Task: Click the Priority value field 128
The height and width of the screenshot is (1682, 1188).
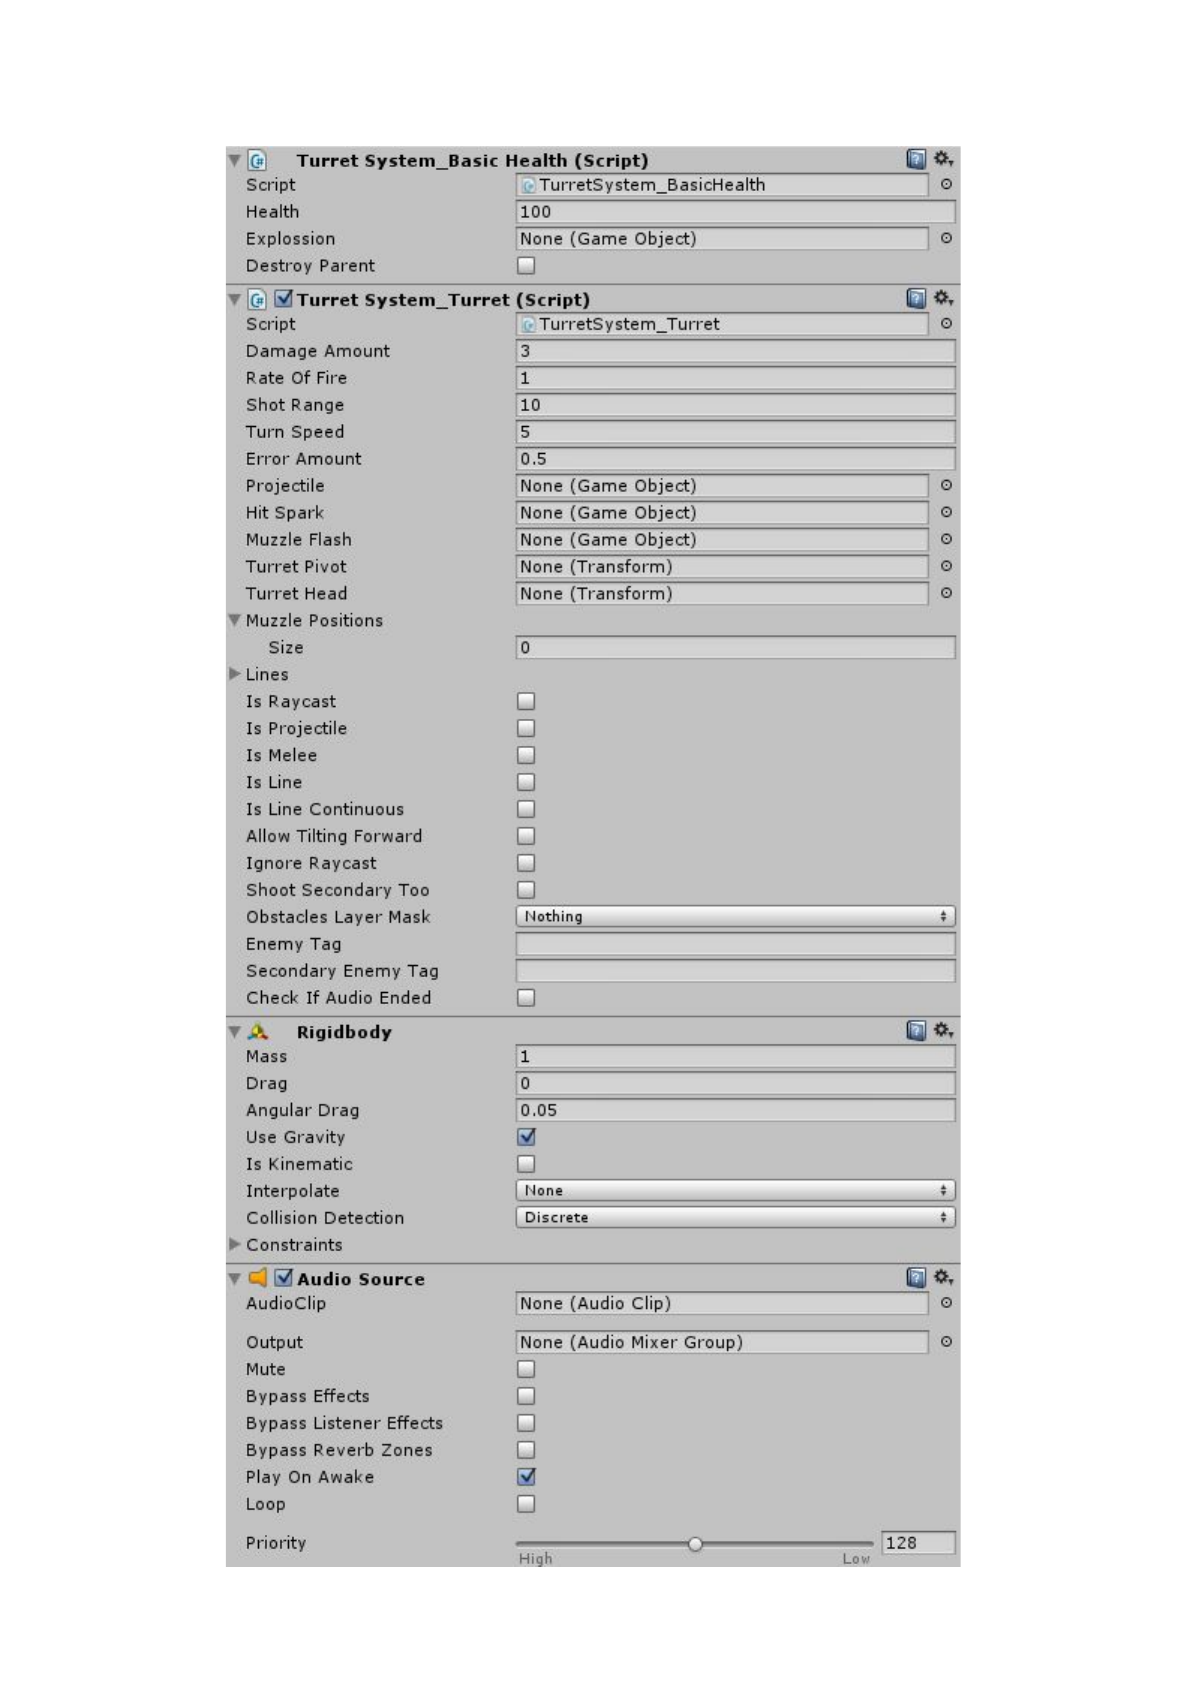Action: pos(918,1543)
